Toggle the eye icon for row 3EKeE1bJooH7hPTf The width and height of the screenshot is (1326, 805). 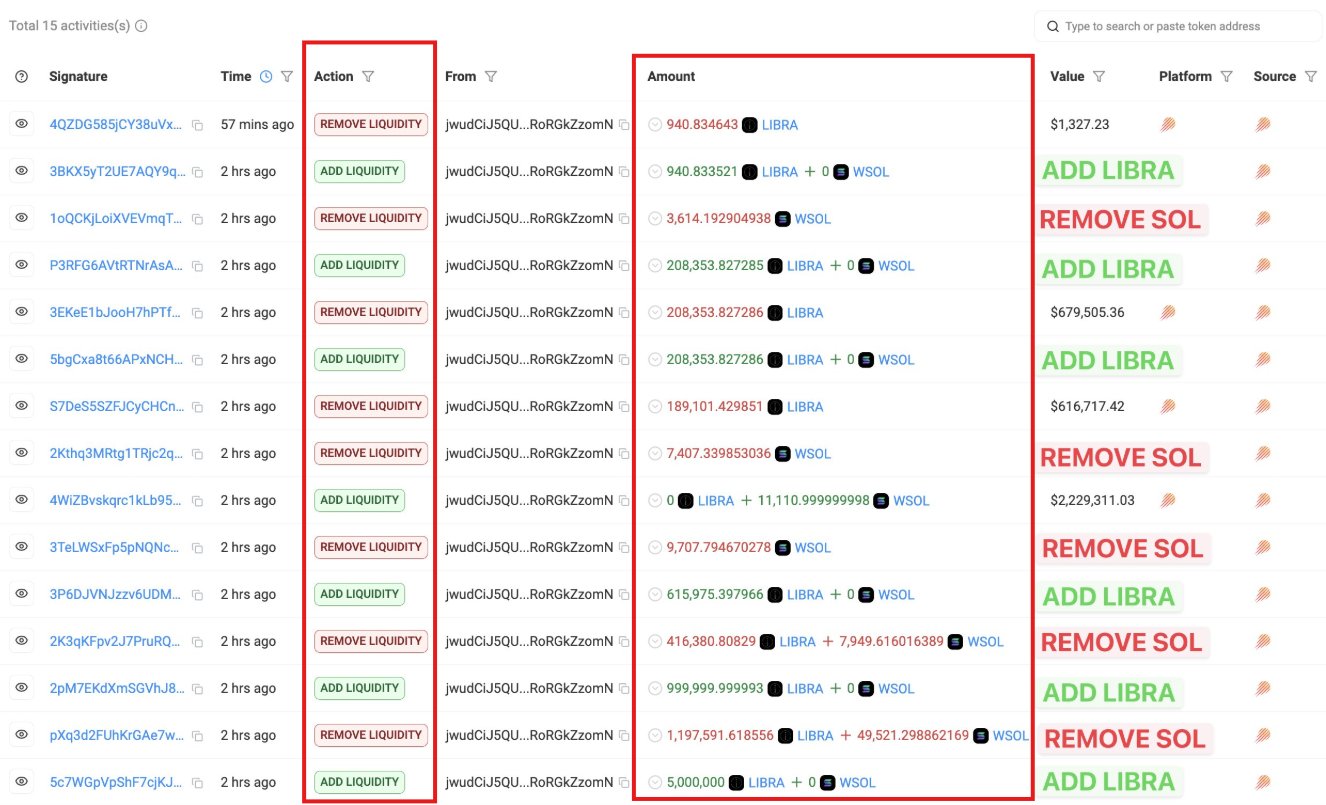point(22,313)
